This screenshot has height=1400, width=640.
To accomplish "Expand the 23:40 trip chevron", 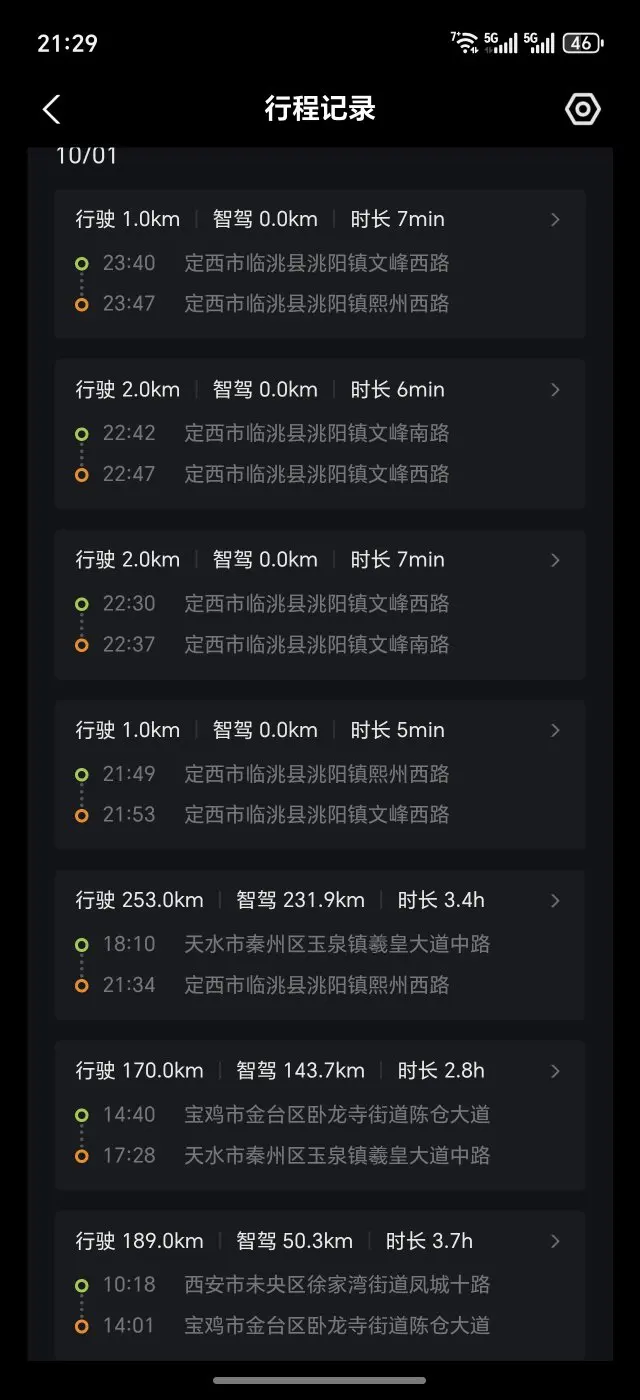I will 556,220.
